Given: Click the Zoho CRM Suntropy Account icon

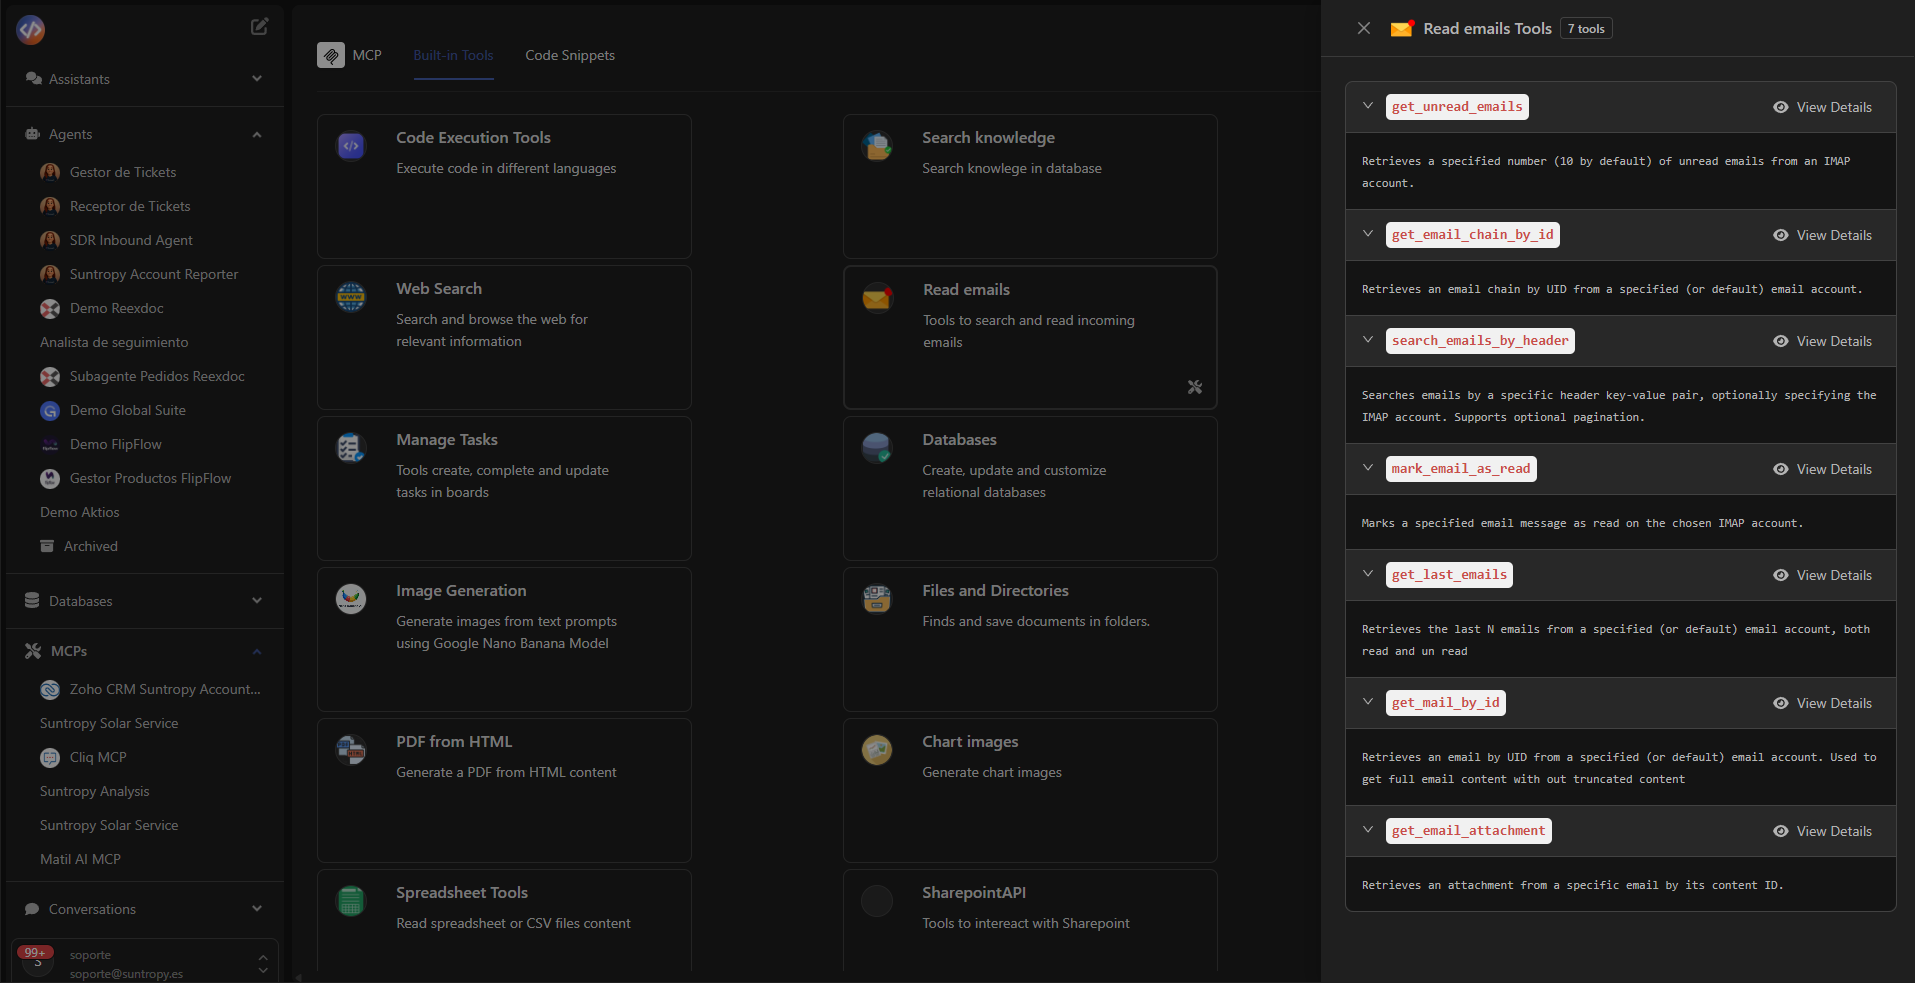Looking at the screenshot, I should click(50, 689).
